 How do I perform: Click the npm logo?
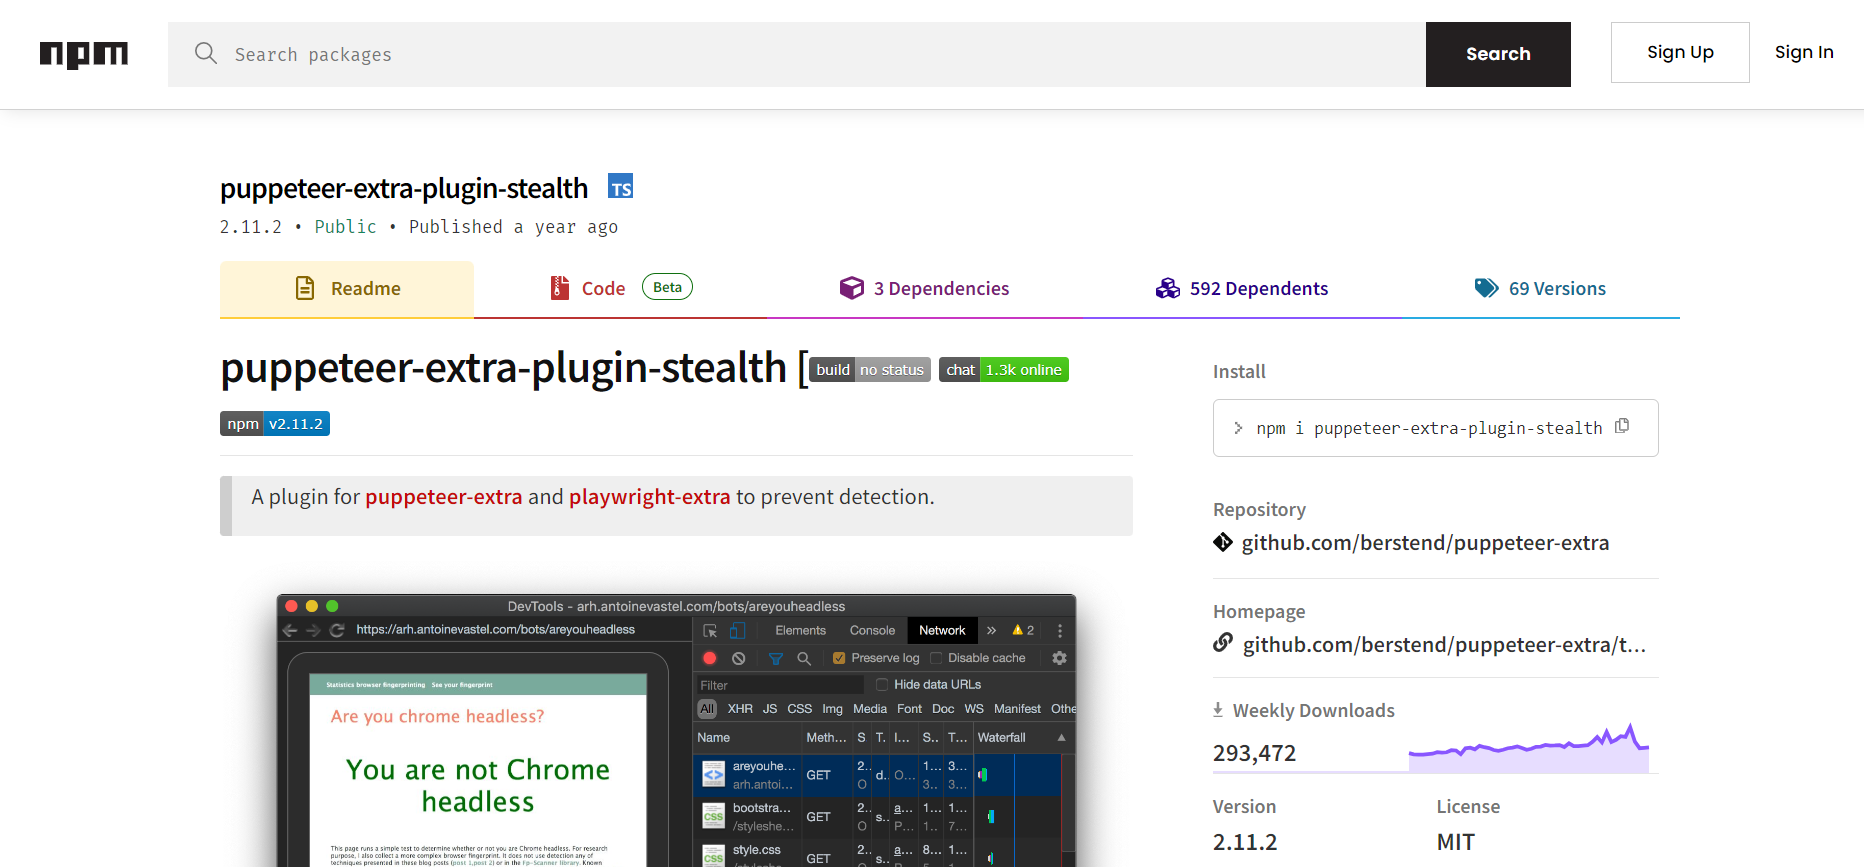pos(84,54)
